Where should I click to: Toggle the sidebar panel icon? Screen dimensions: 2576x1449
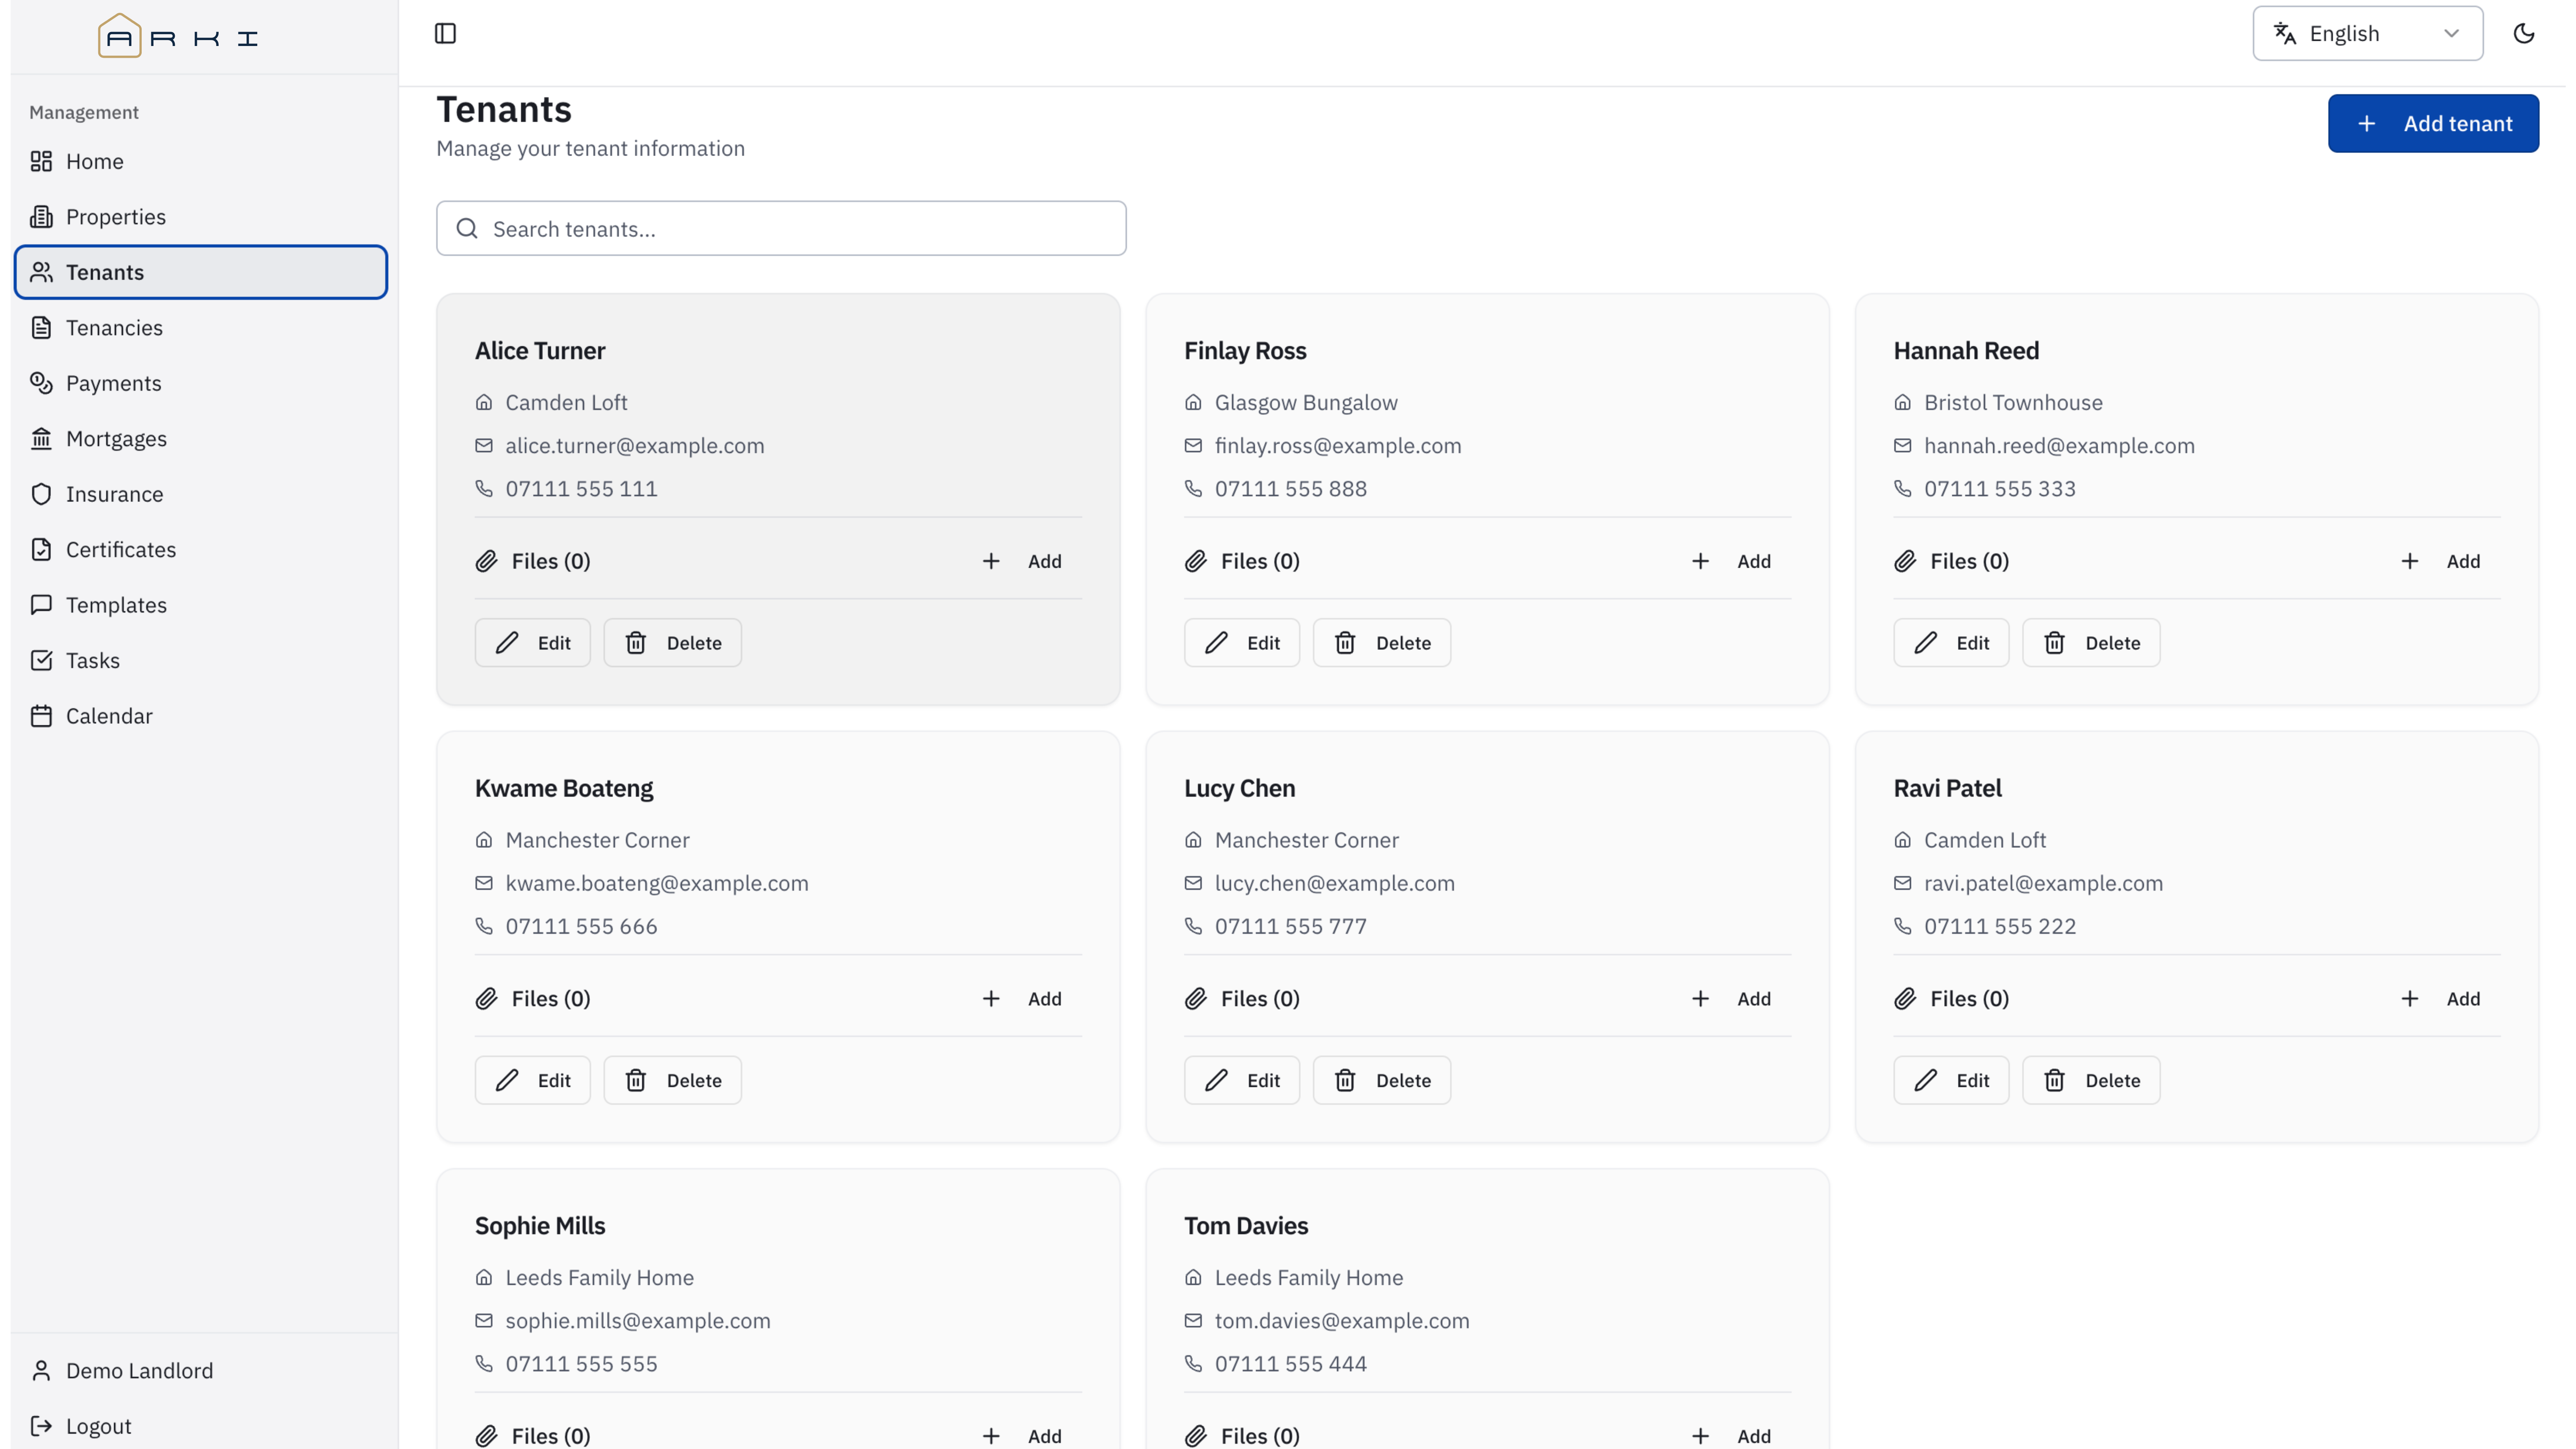(x=445, y=33)
